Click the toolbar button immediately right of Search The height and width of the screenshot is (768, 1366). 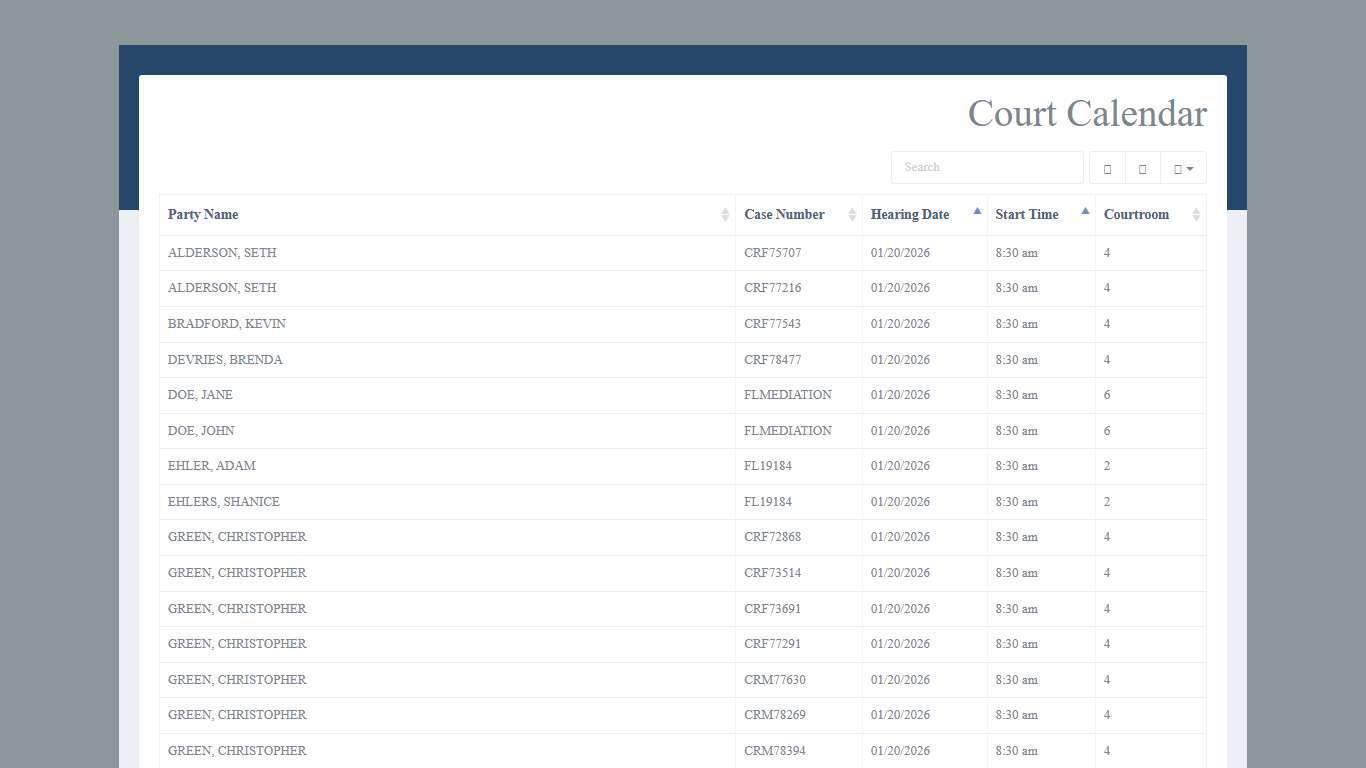point(1107,168)
